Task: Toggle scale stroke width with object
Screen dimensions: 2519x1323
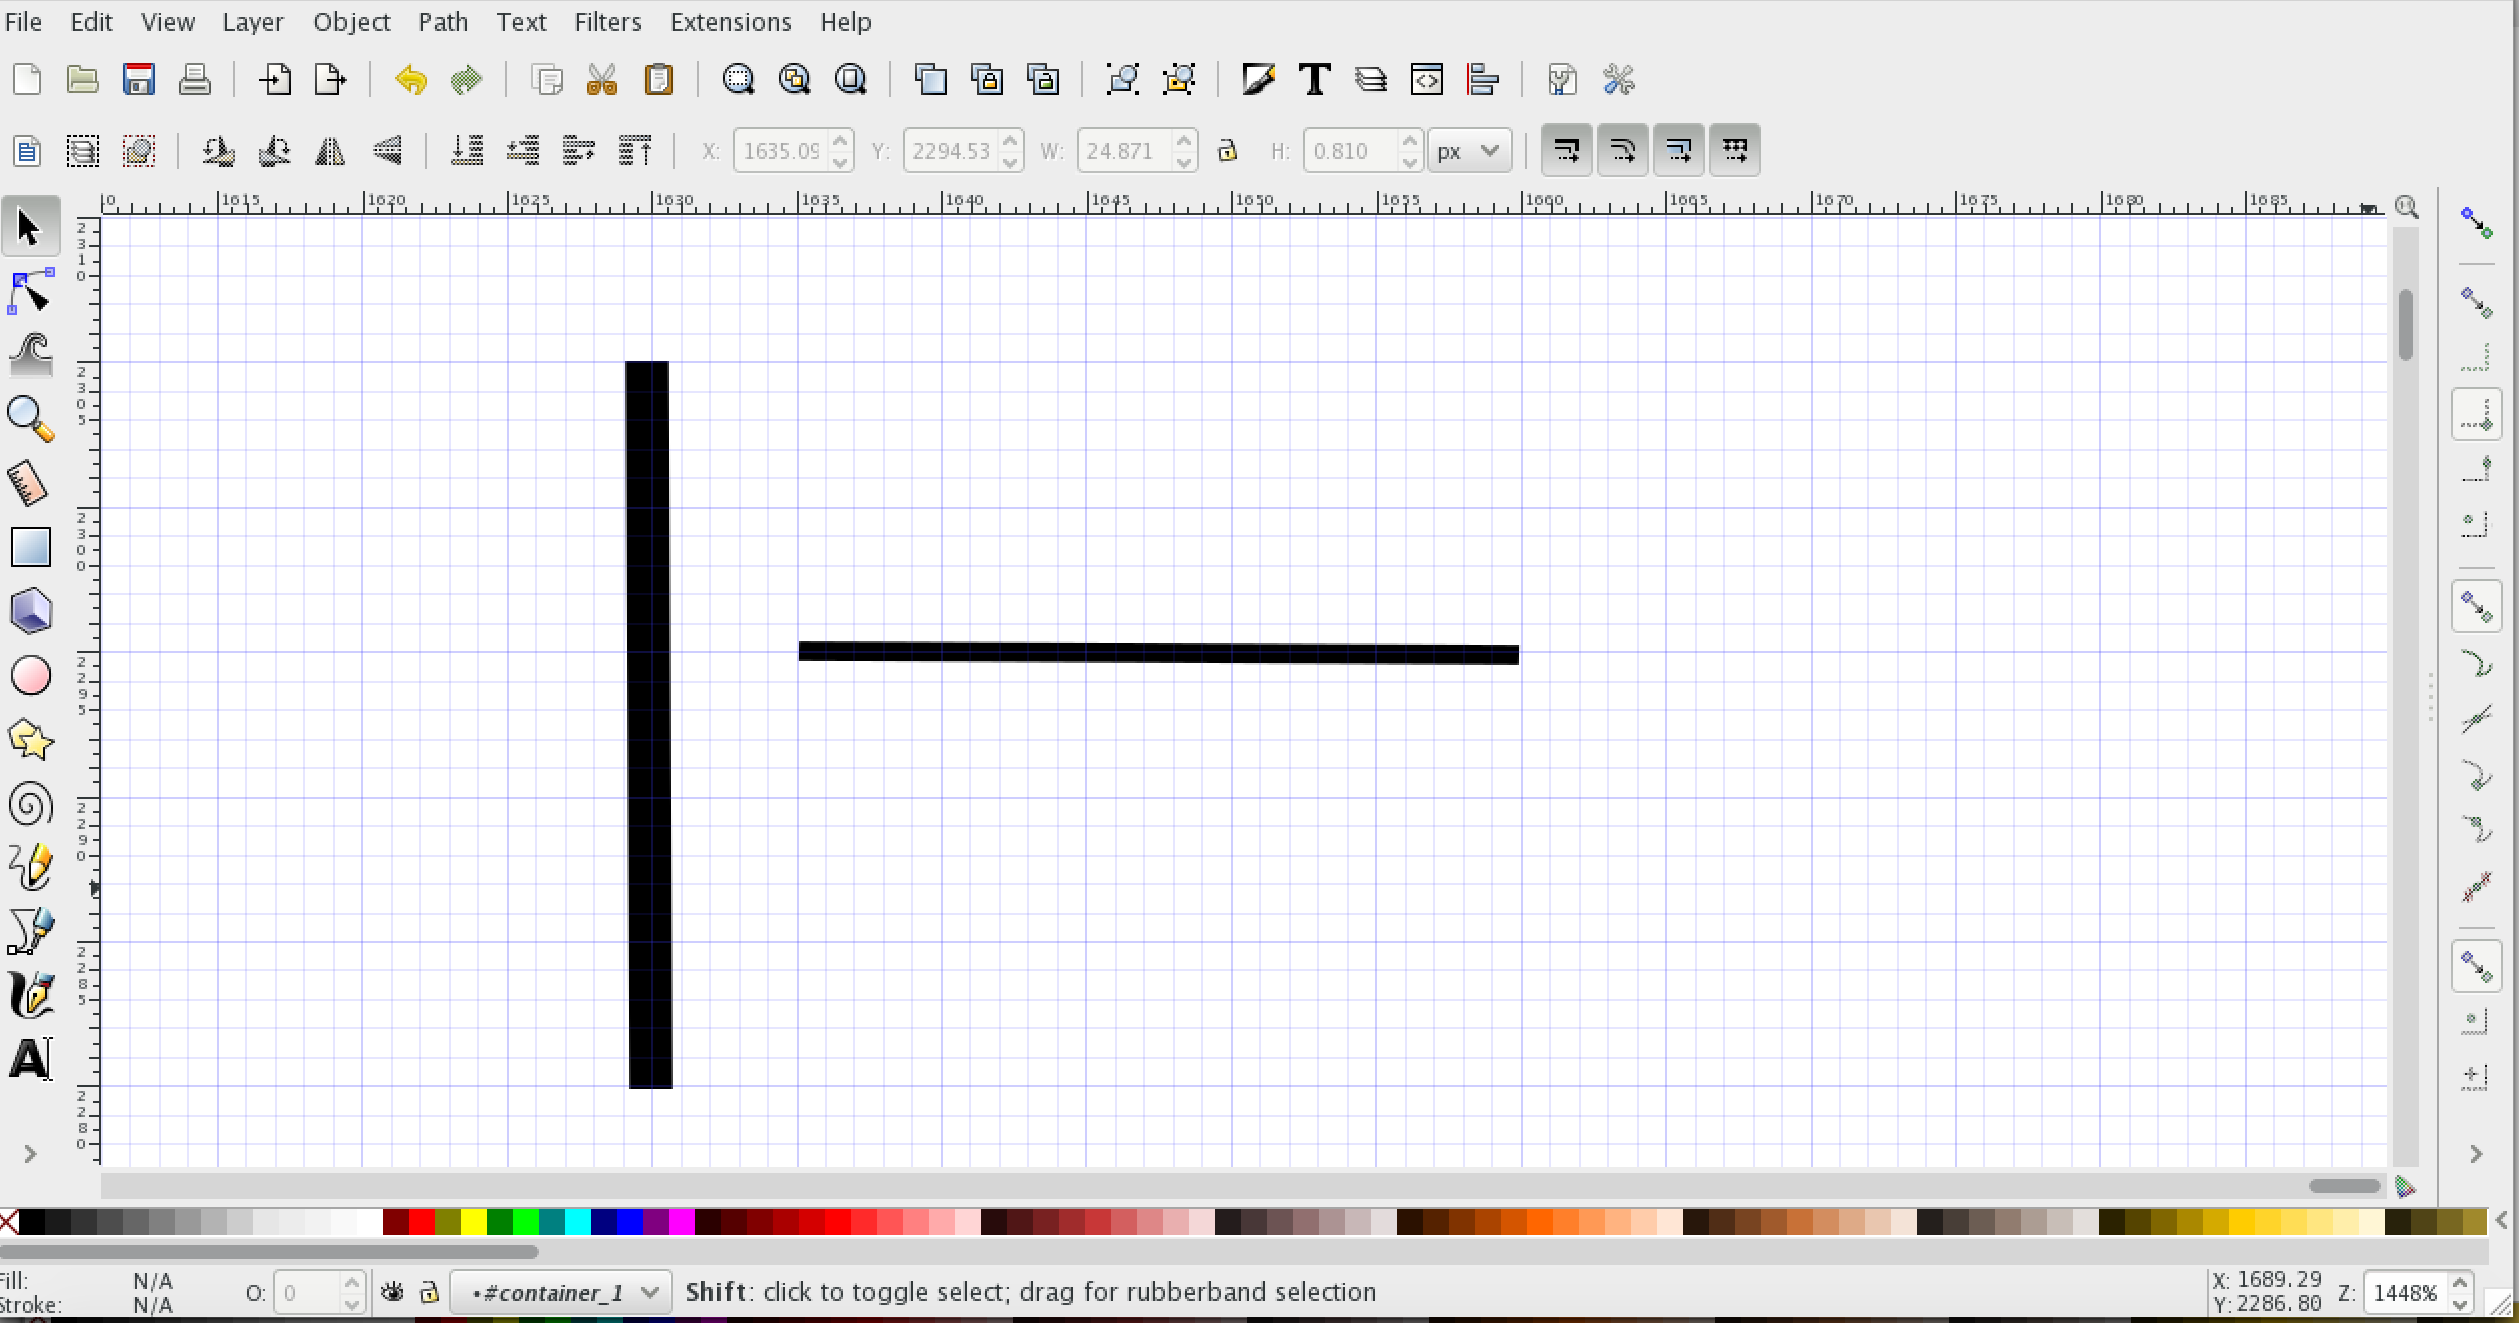Action: [x=1566, y=151]
